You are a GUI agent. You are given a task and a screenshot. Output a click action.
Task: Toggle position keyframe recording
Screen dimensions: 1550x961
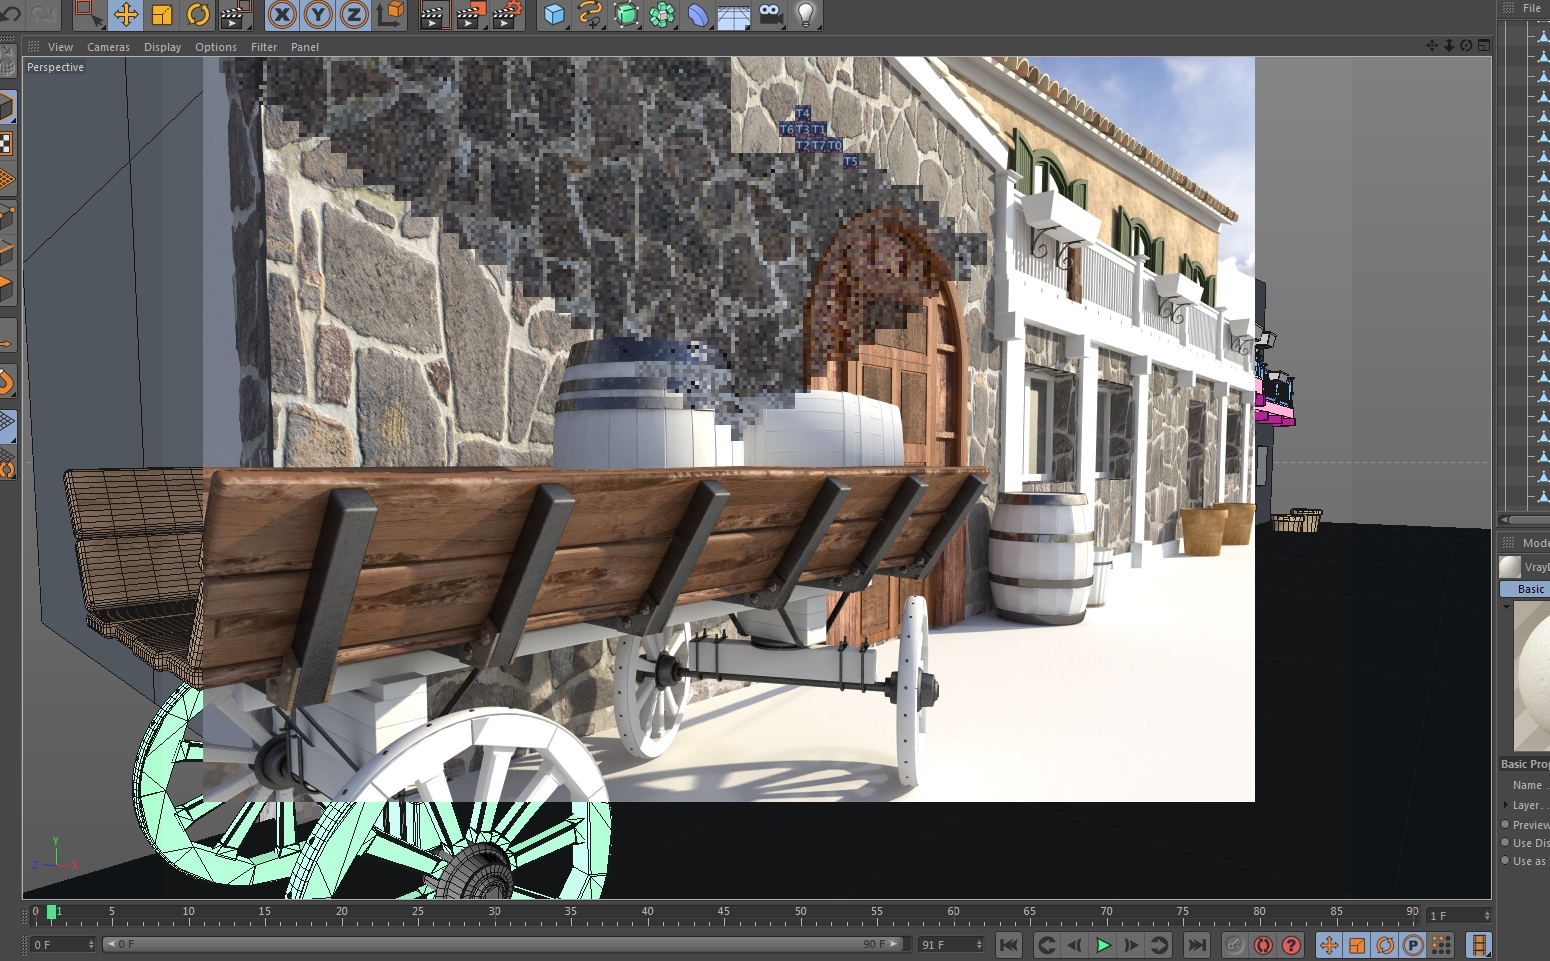(x=1329, y=945)
